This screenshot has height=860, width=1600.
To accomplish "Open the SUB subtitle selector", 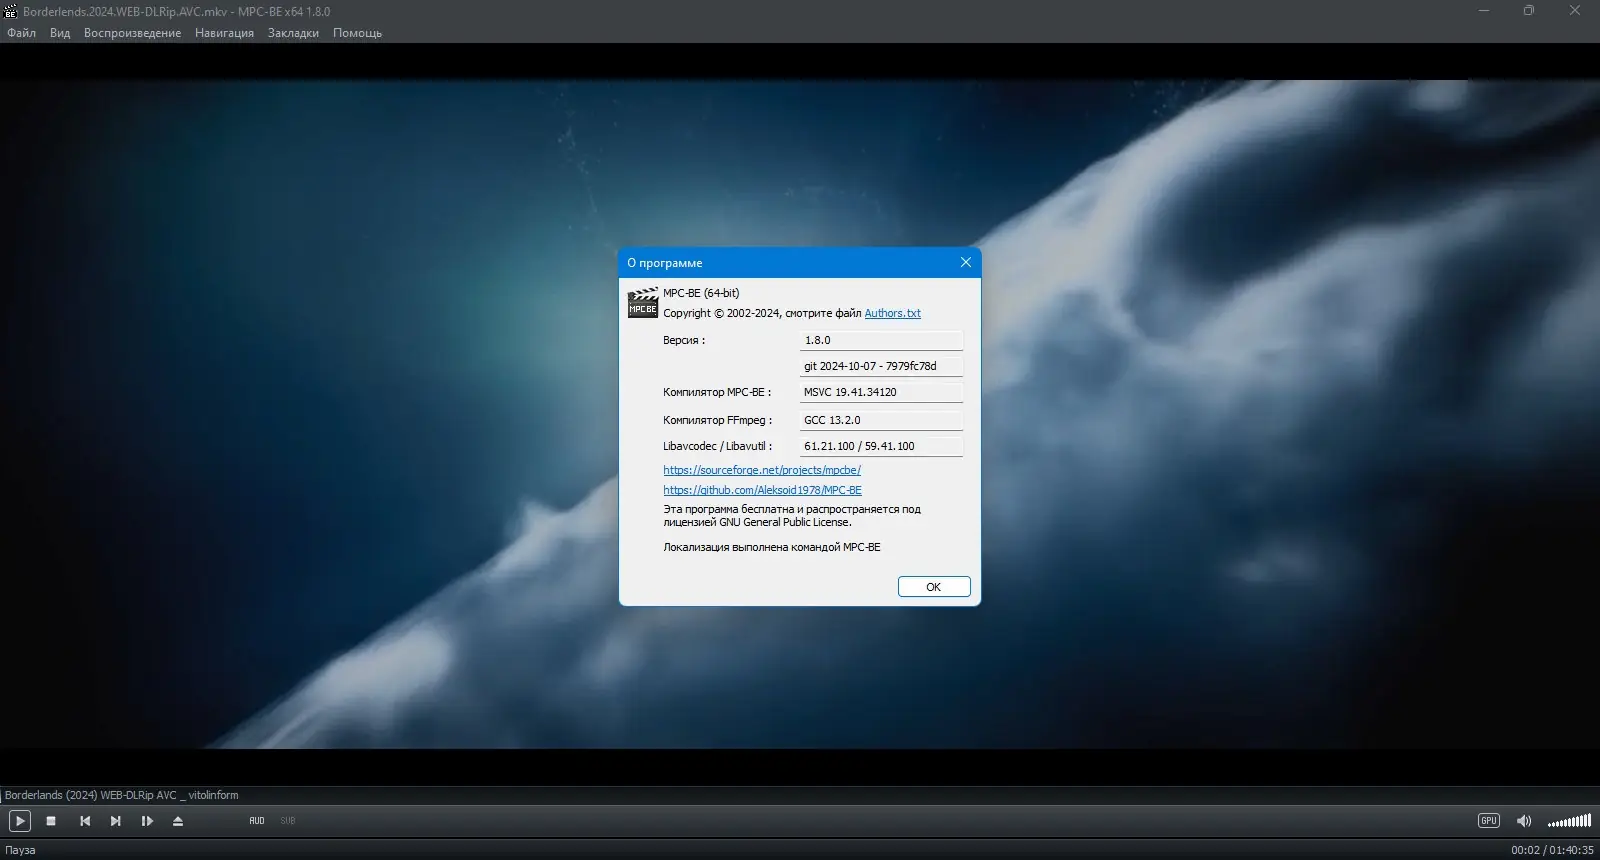I will (288, 821).
